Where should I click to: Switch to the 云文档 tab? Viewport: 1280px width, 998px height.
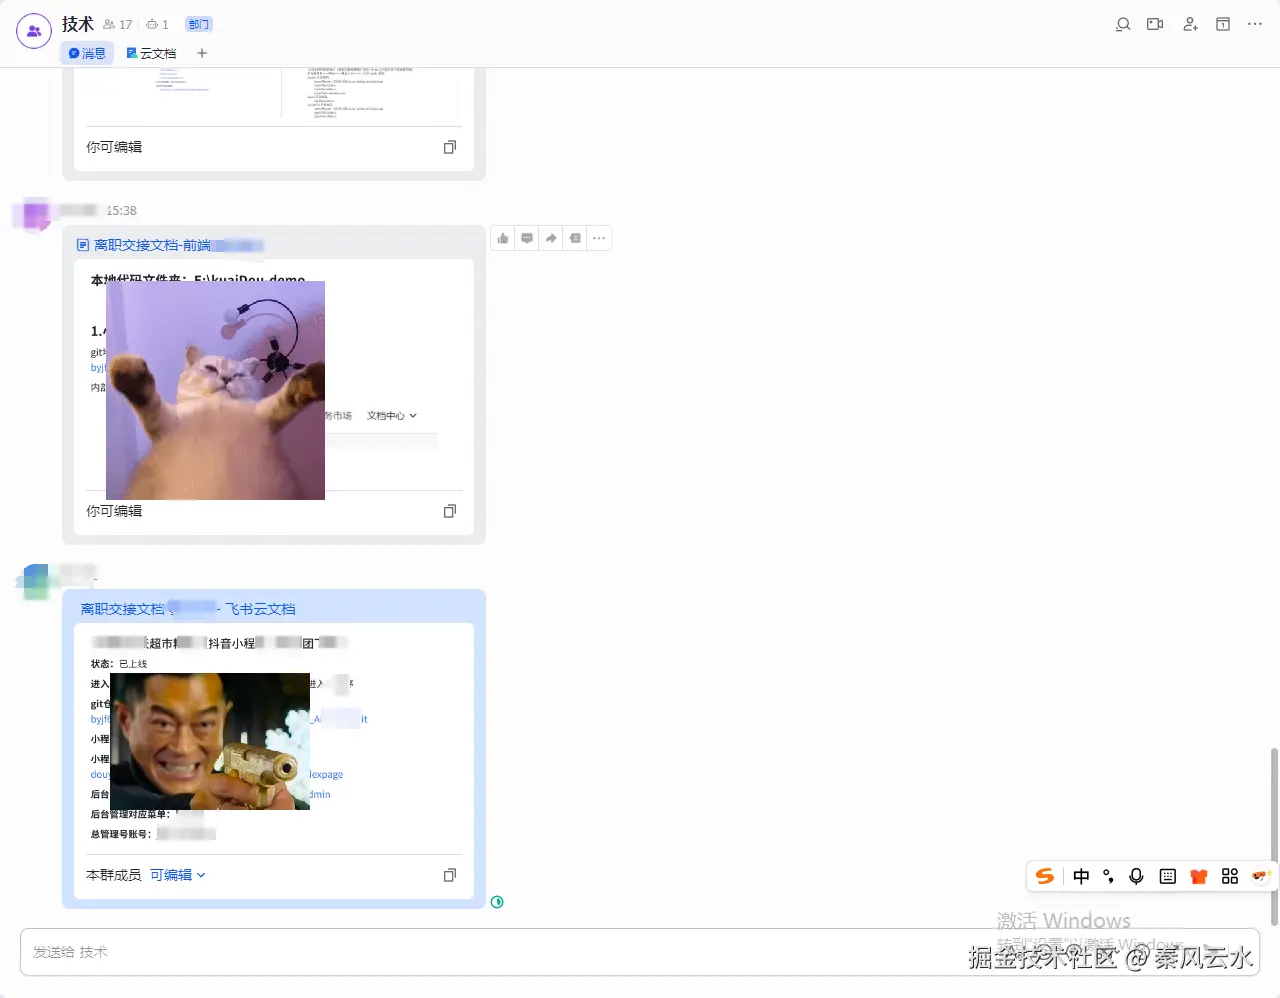[152, 53]
